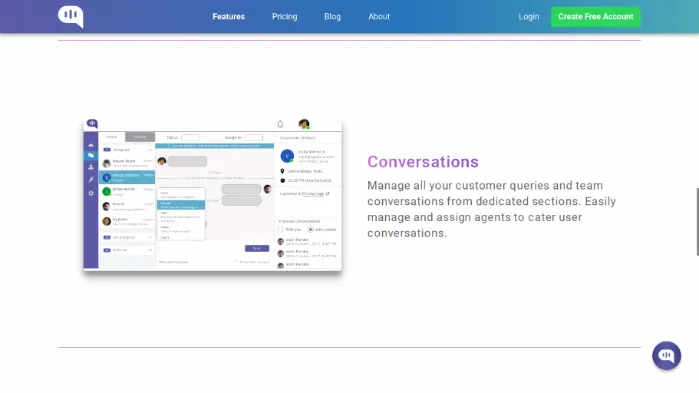Screen dimensions: 699x393
Task: Go to the Blog page
Action: (x=332, y=16)
